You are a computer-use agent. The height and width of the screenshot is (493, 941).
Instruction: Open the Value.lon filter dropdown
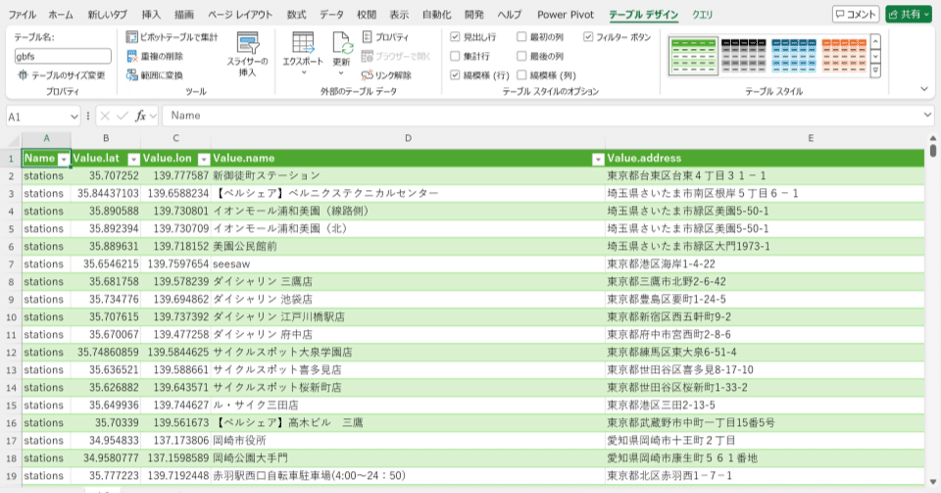click(x=204, y=159)
